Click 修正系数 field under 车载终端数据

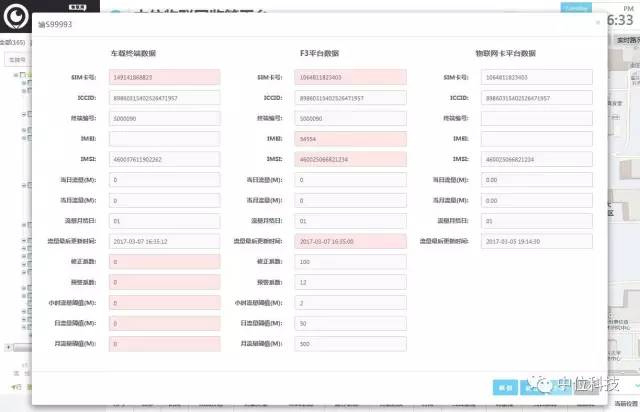point(164,262)
